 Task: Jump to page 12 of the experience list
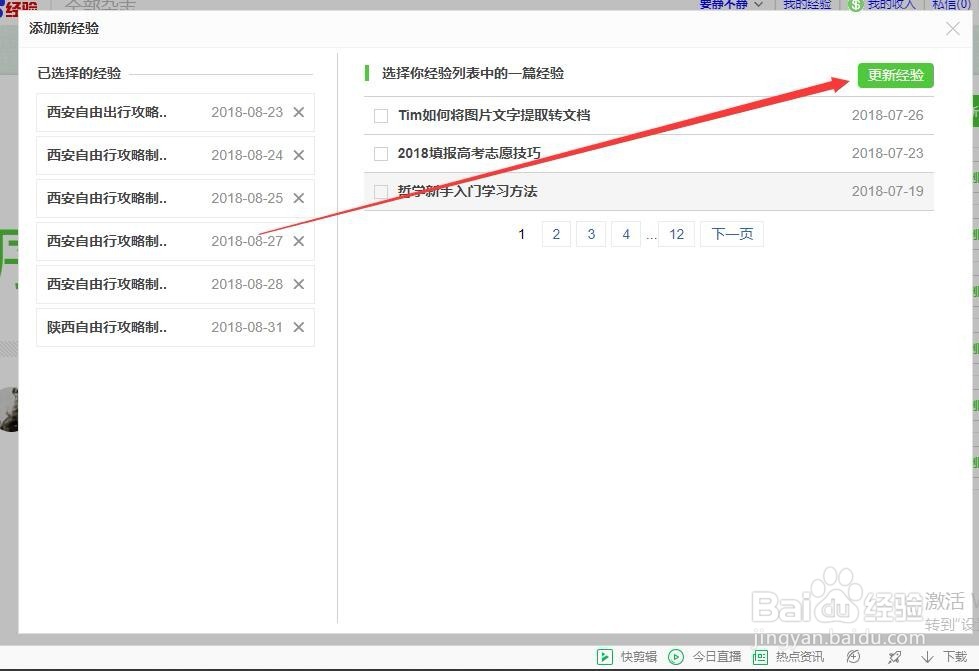click(x=676, y=234)
